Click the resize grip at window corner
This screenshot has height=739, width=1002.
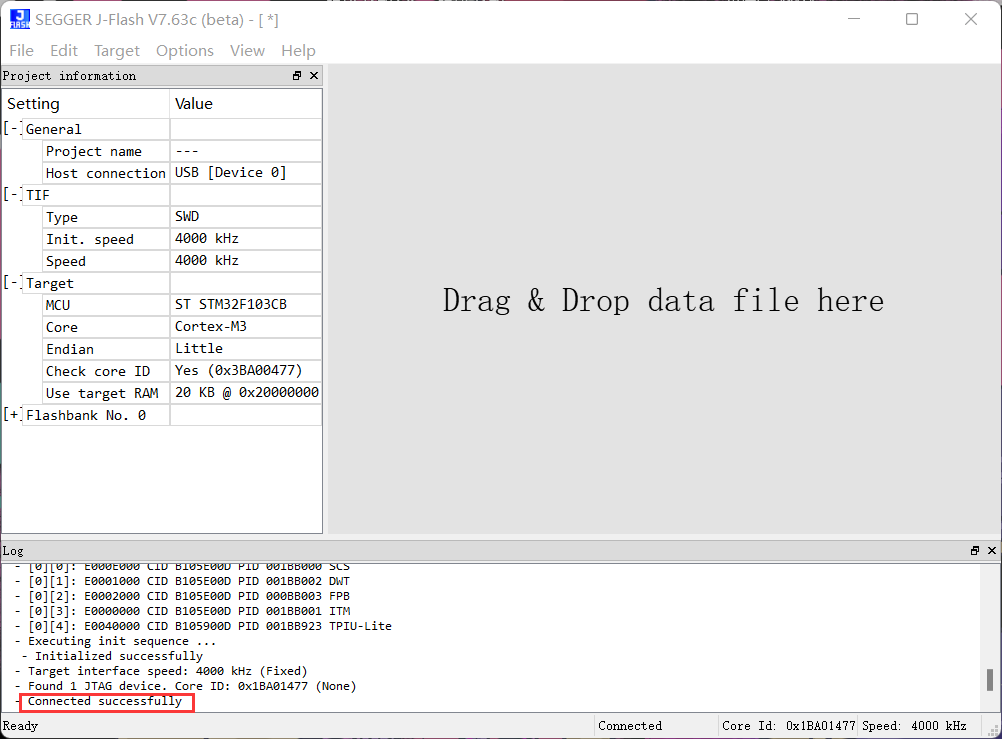[x=995, y=732]
